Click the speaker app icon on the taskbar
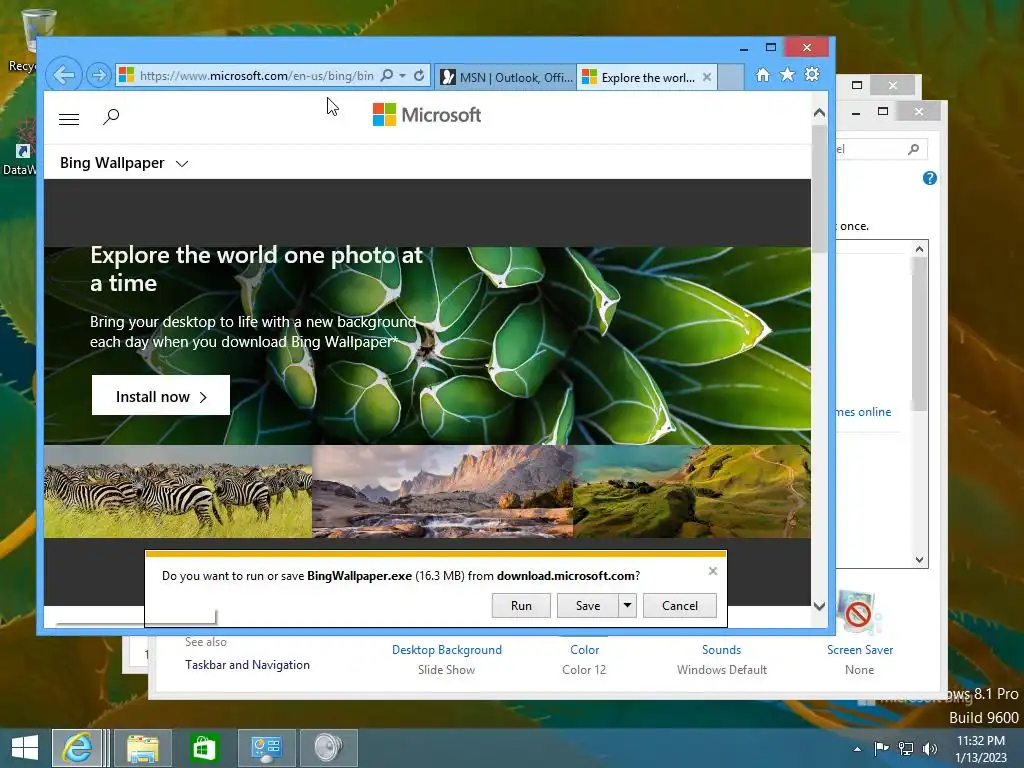 pyautogui.click(x=328, y=748)
